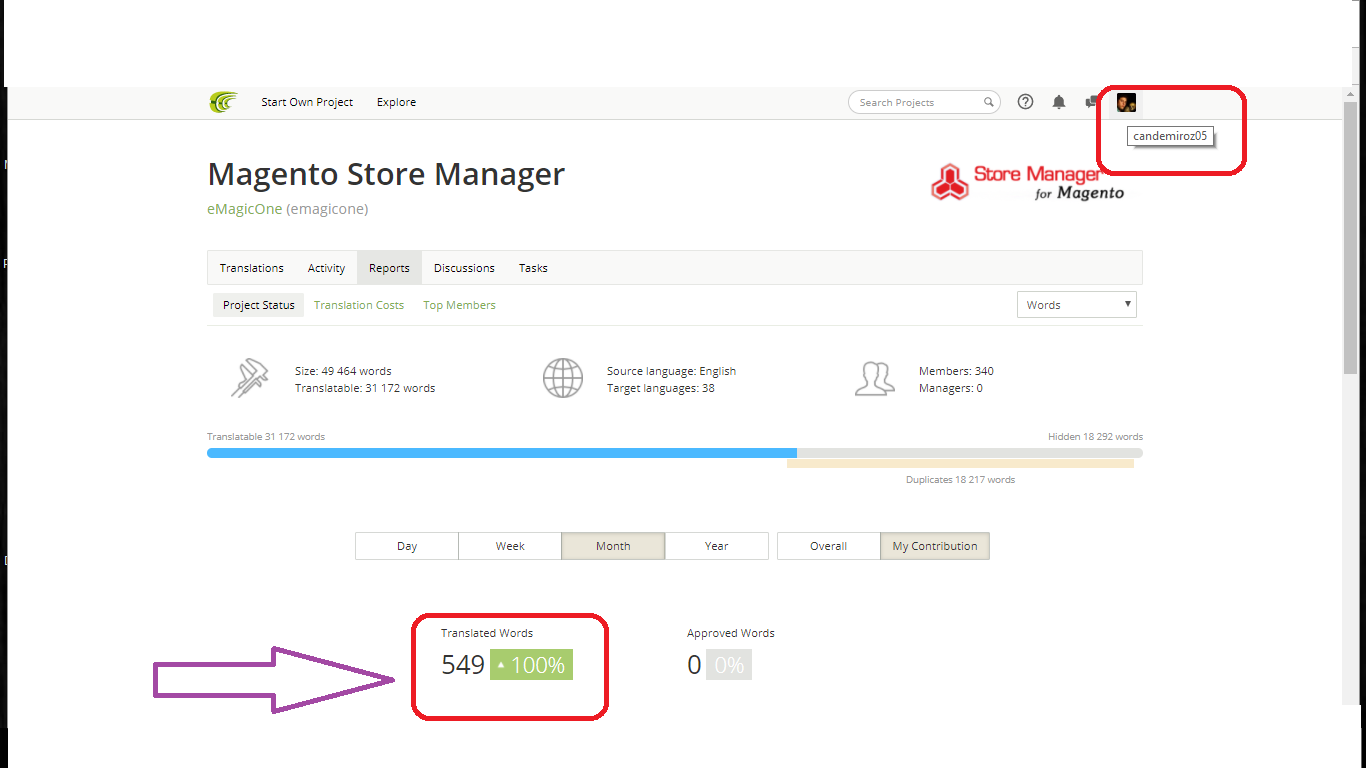Open the notifications bell icon

click(x=1059, y=102)
